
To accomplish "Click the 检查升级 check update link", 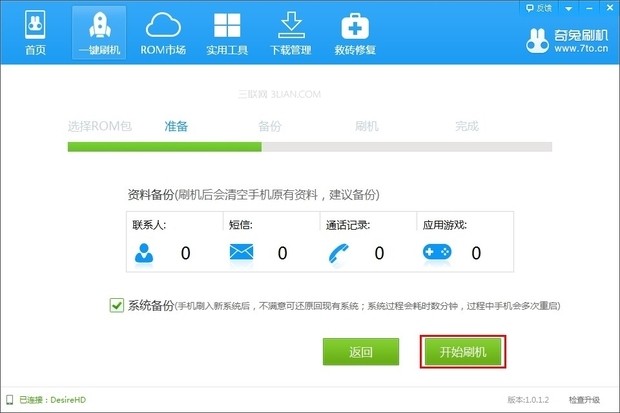I will 584,400.
